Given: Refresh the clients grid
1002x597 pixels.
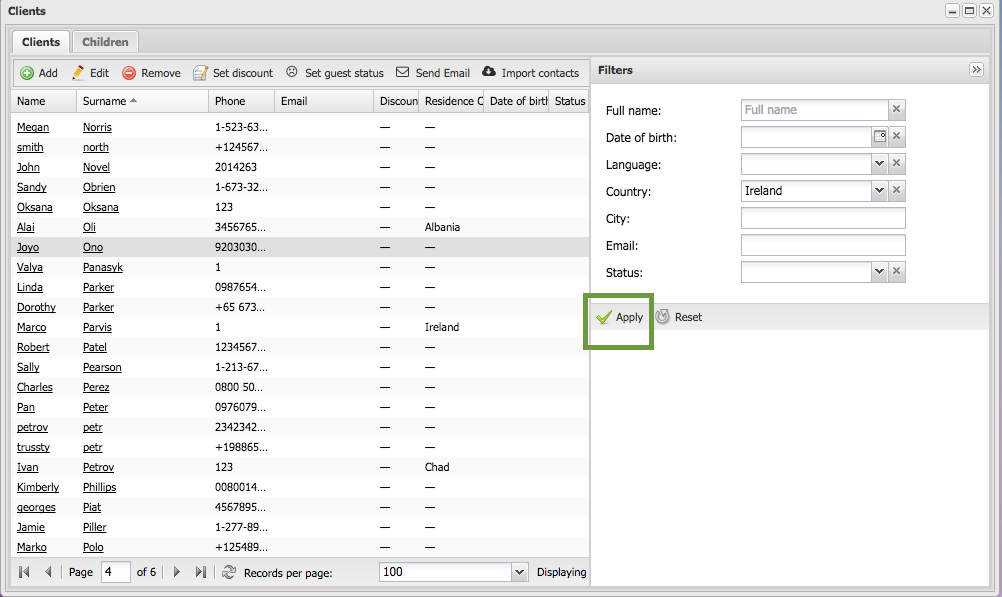Looking at the screenshot, I should click(229, 572).
